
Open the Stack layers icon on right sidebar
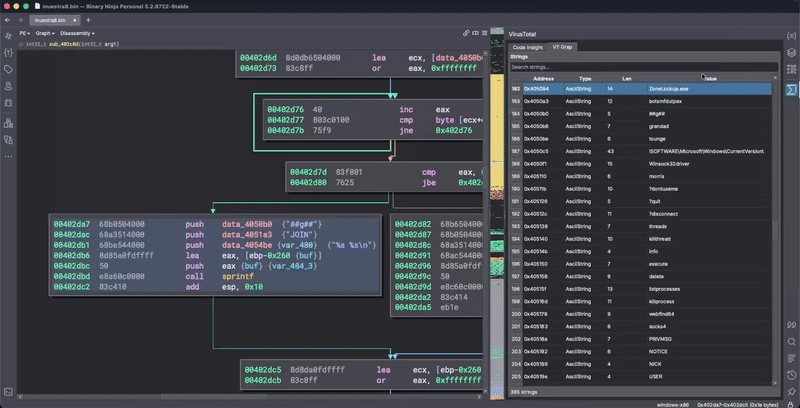point(791,51)
